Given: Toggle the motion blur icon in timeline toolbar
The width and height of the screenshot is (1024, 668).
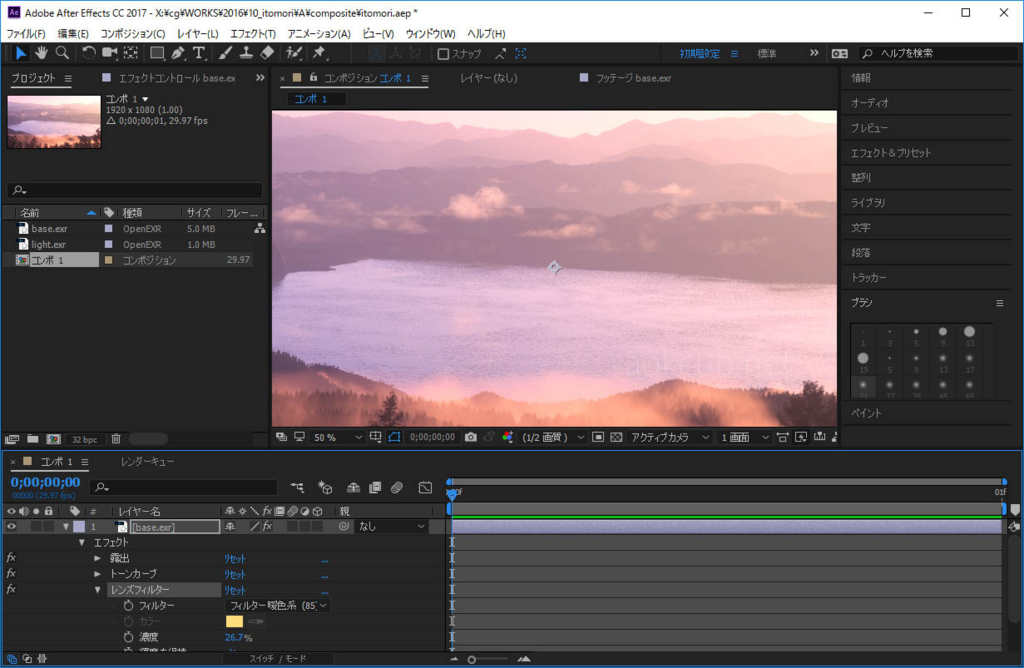Looking at the screenshot, I should [396, 487].
